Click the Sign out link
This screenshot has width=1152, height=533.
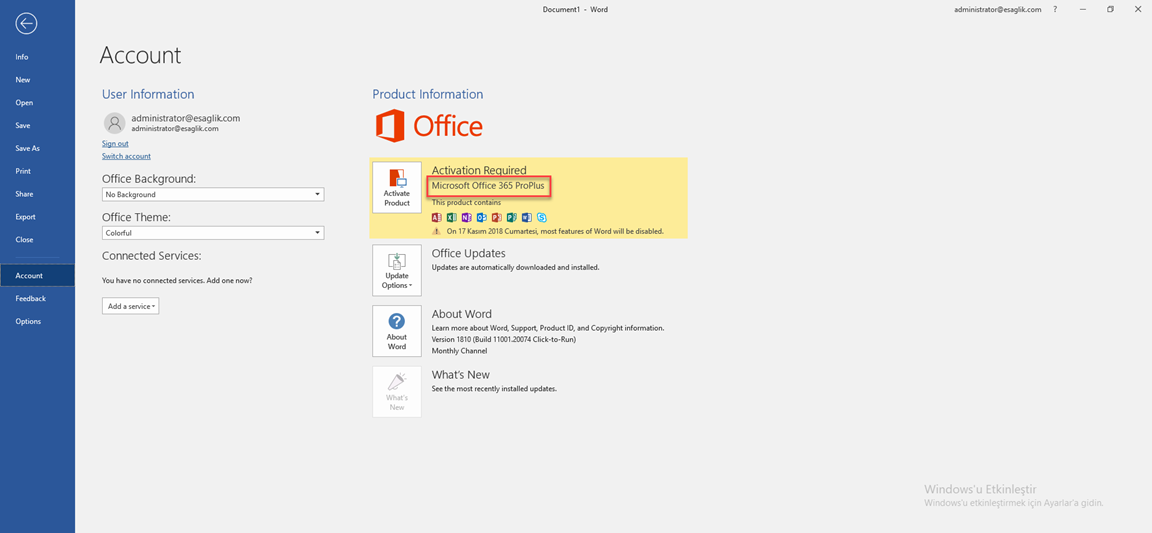(115, 143)
